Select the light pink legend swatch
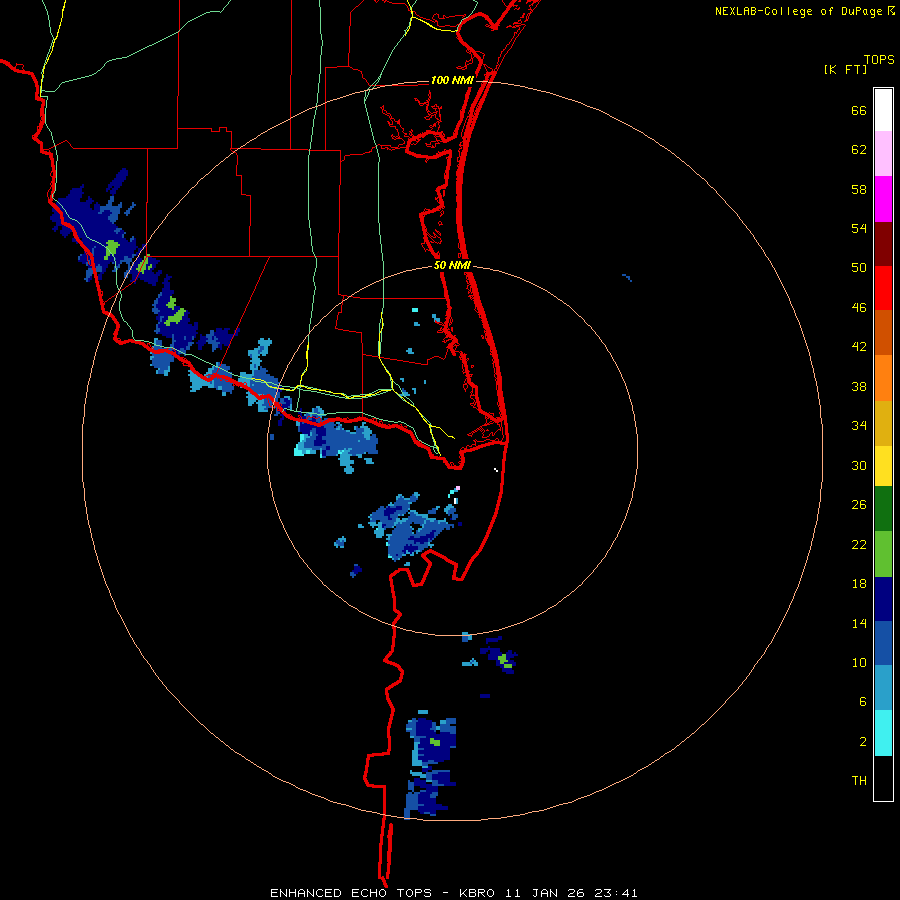The height and width of the screenshot is (900, 900). click(883, 154)
